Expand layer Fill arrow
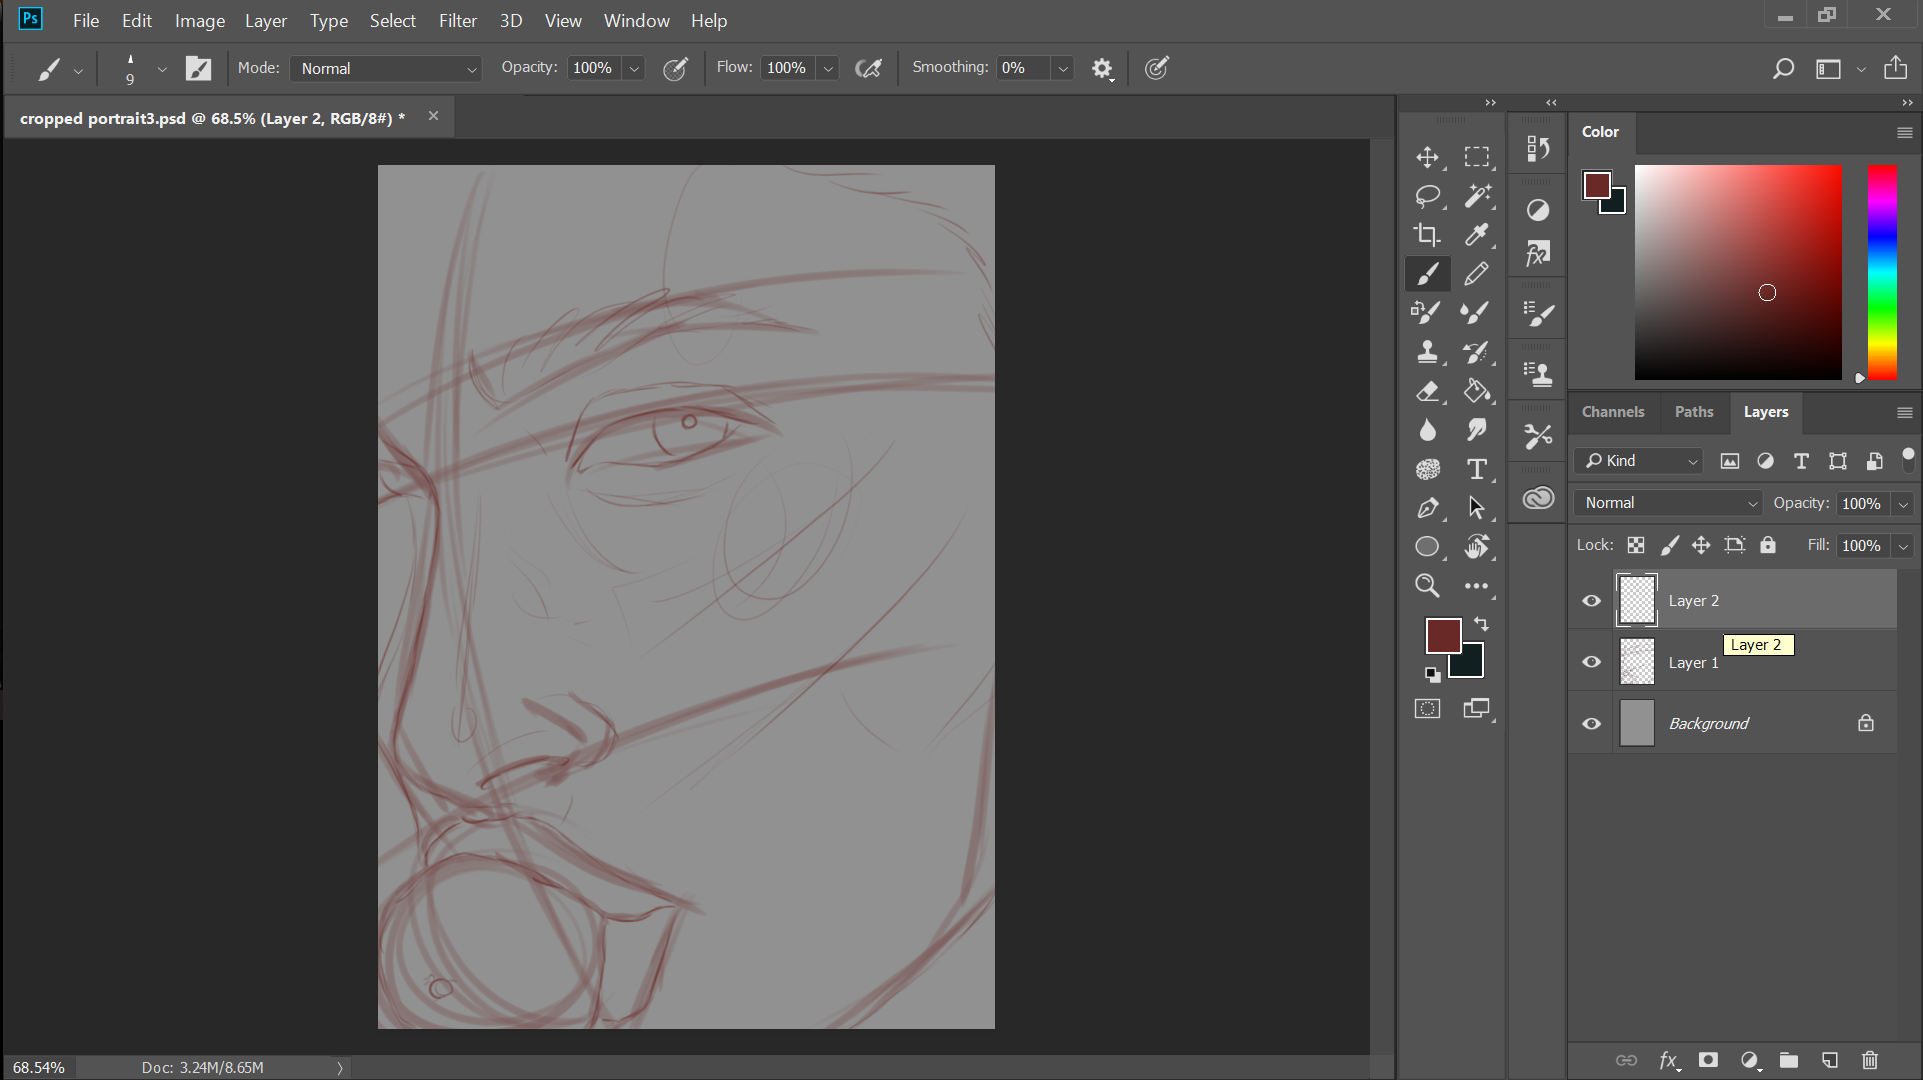The height and width of the screenshot is (1080, 1923). point(1903,546)
